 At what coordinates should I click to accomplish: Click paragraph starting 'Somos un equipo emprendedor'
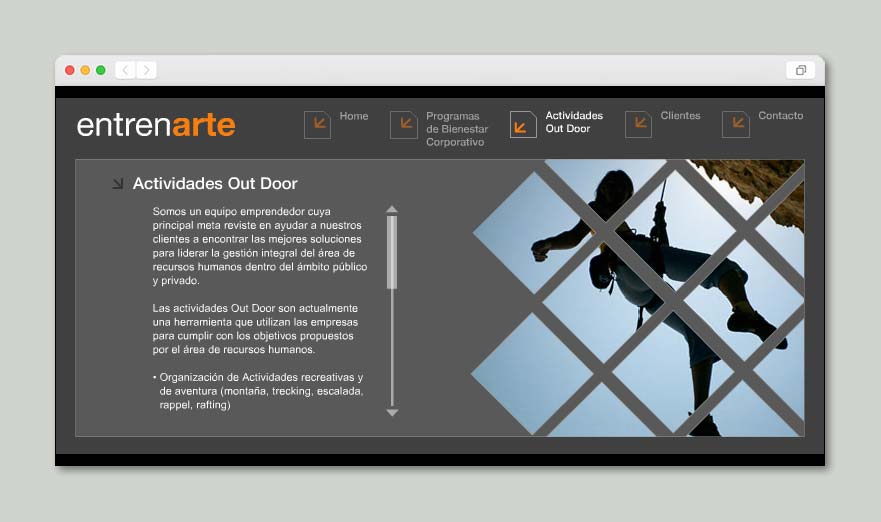click(x=260, y=246)
